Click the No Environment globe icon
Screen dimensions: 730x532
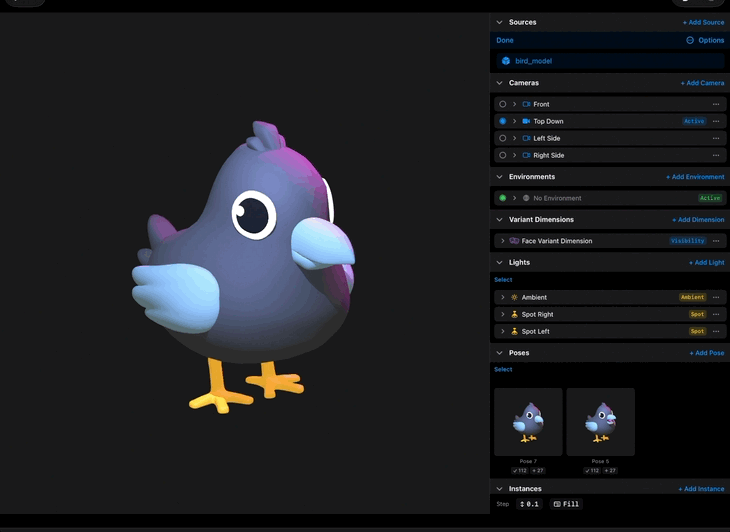[526, 198]
